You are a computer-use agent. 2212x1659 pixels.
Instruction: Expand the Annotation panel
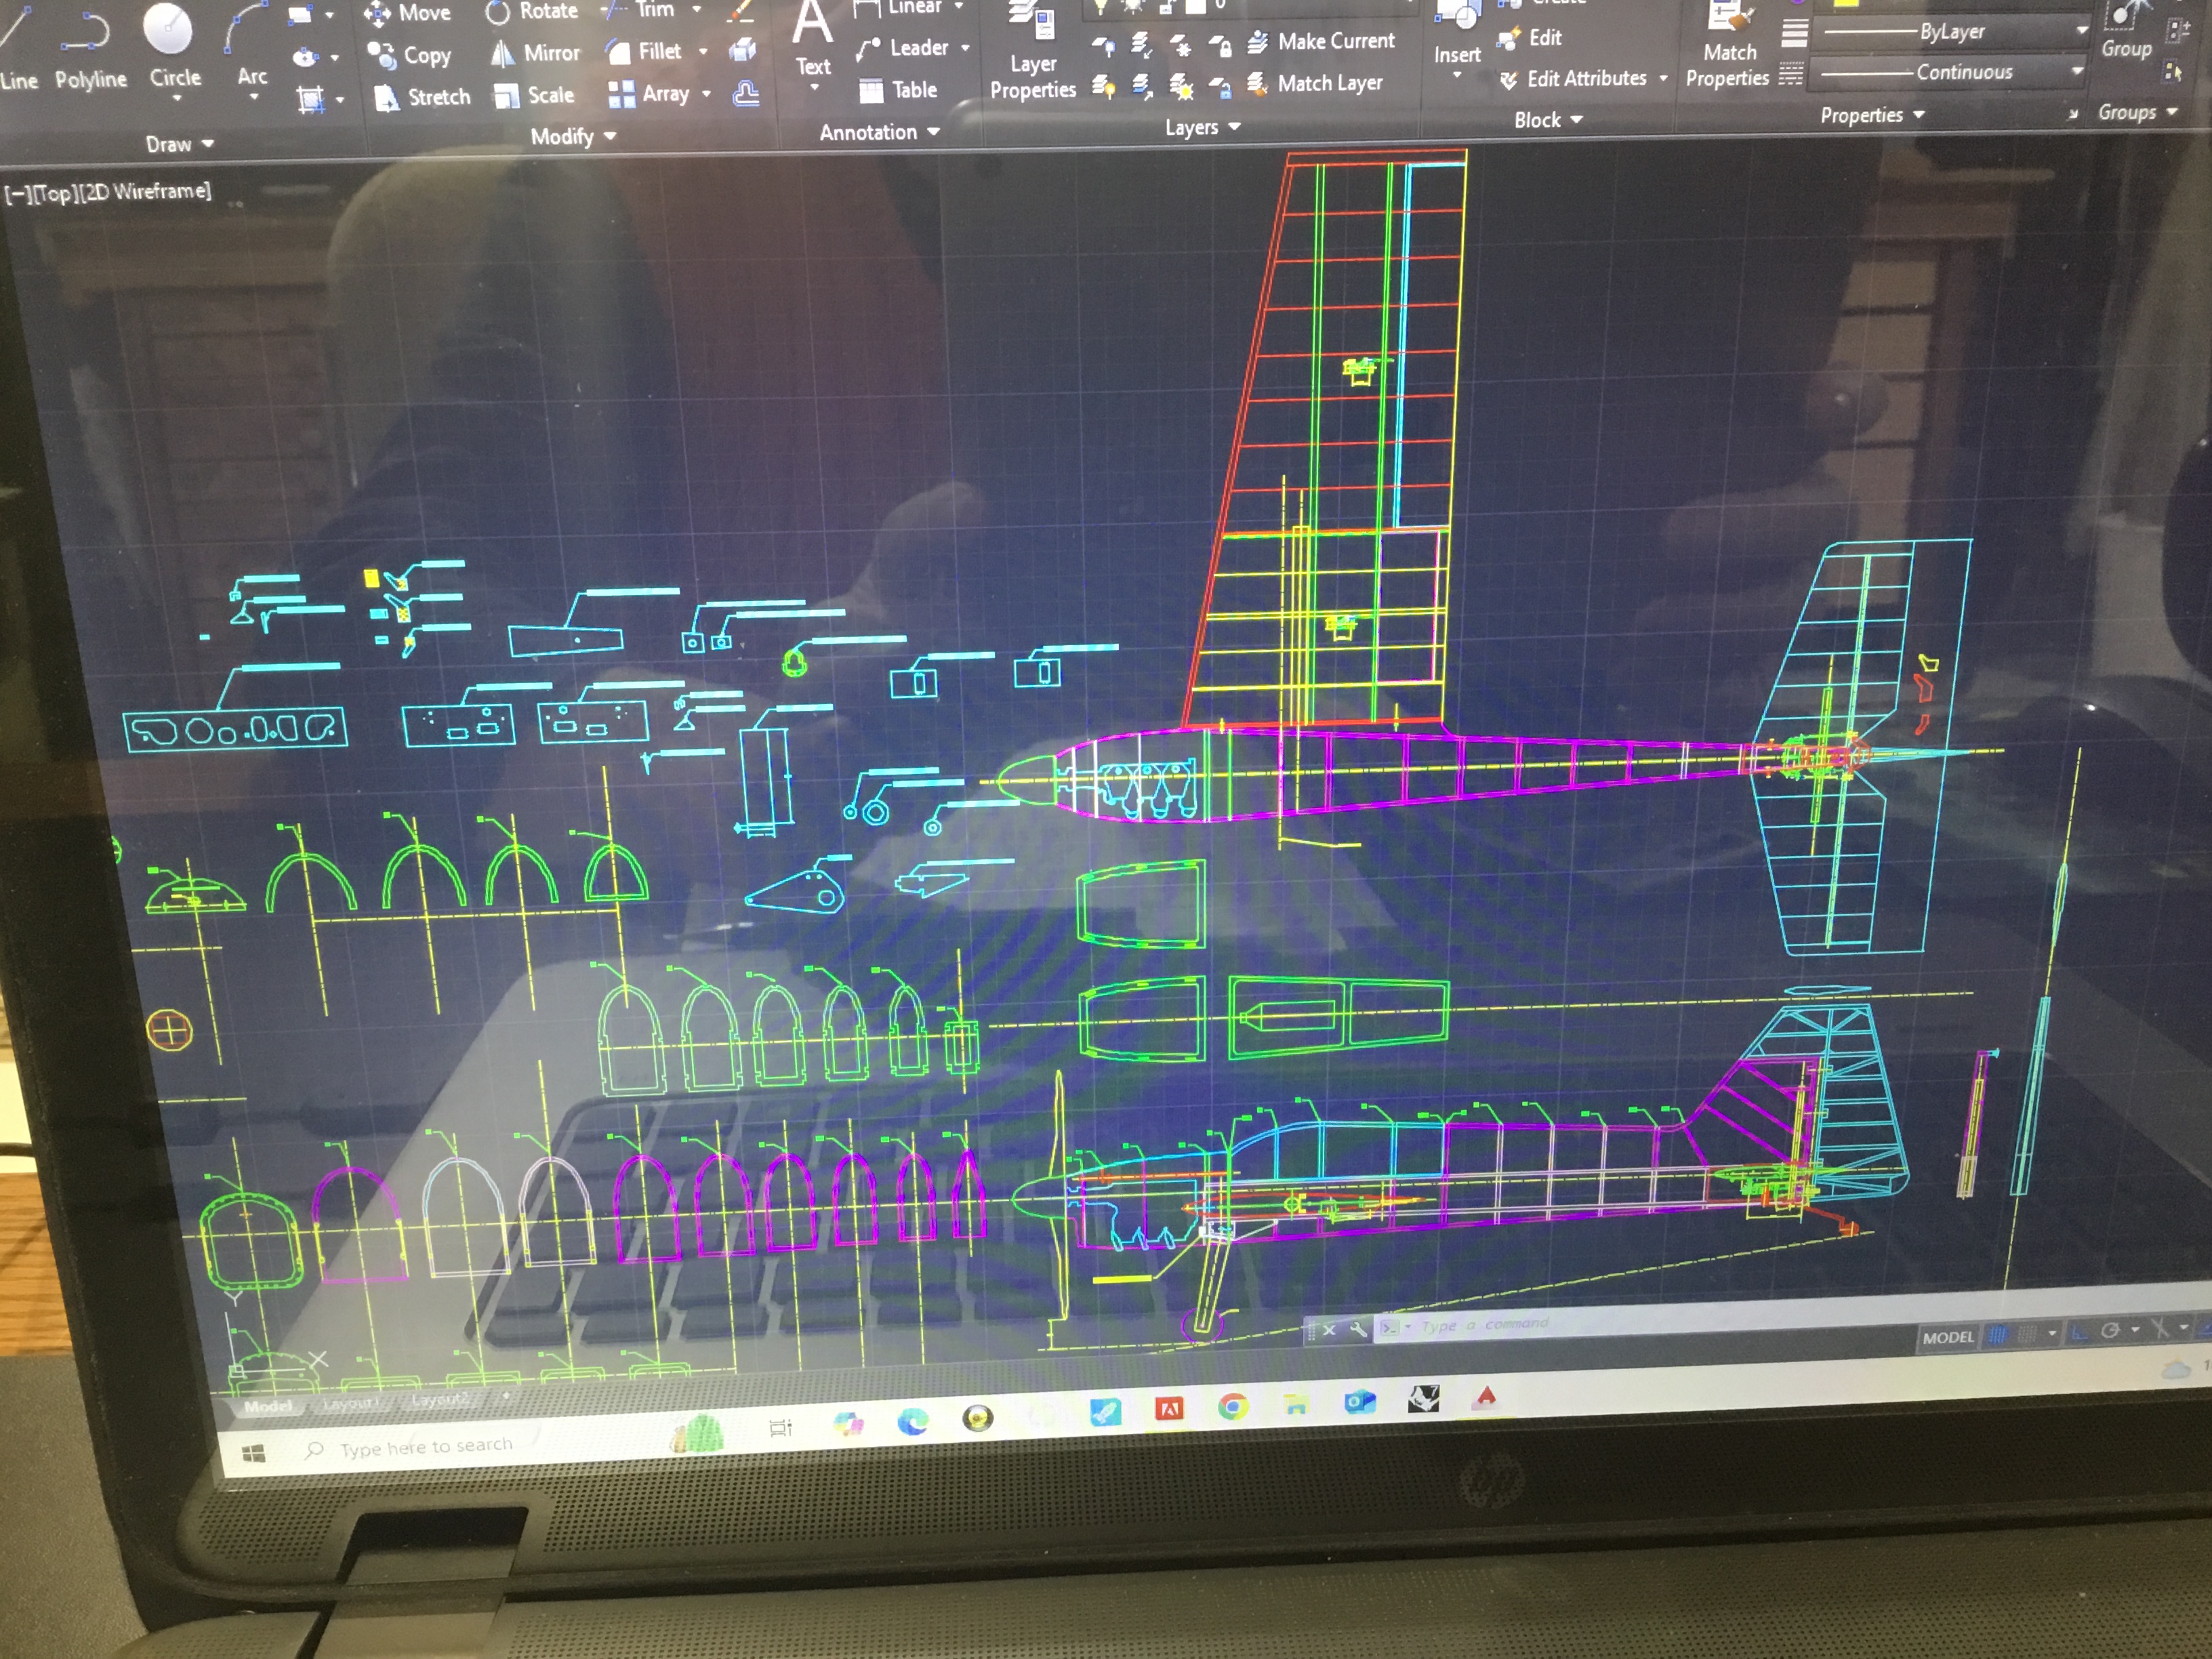tap(879, 132)
